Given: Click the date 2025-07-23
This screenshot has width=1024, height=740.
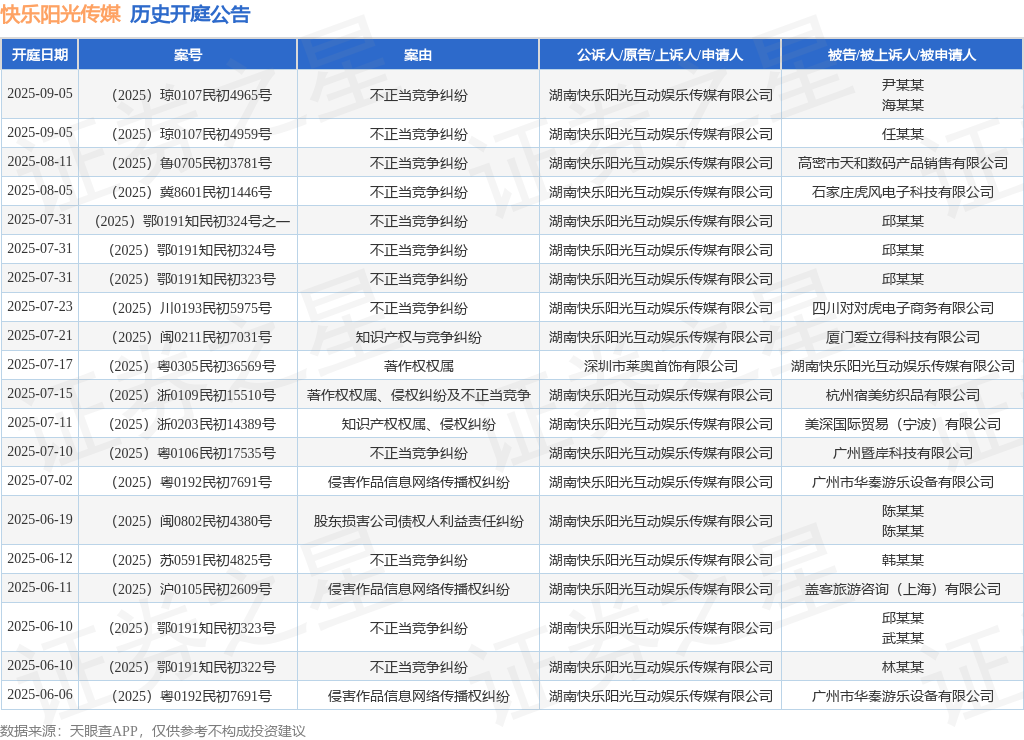Looking at the screenshot, I should (40, 306).
